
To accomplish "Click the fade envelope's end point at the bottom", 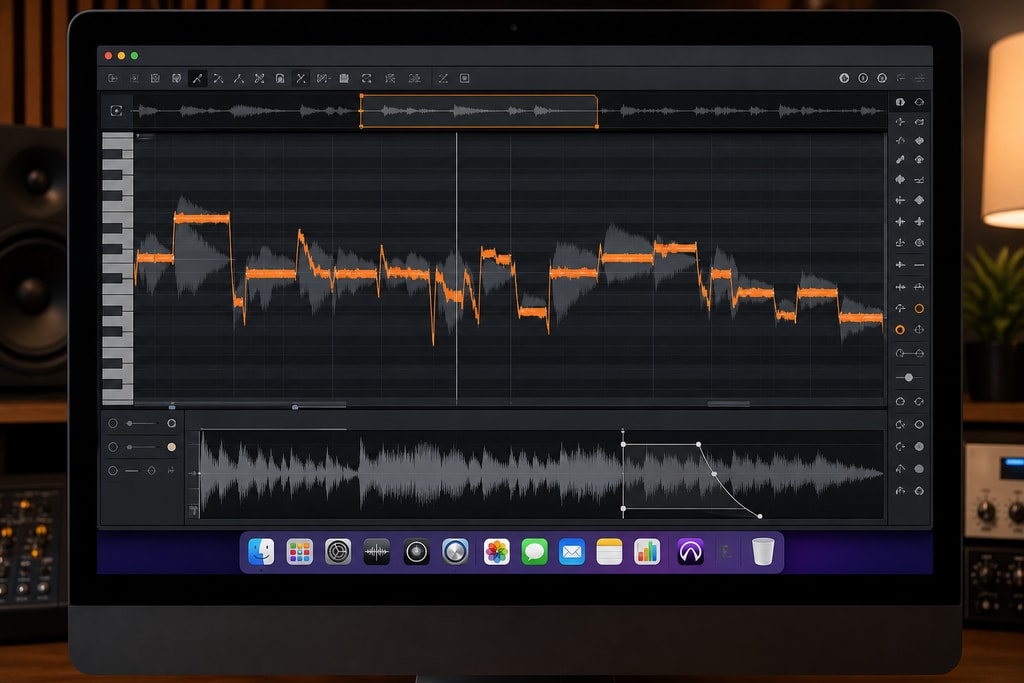I will pos(760,516).
